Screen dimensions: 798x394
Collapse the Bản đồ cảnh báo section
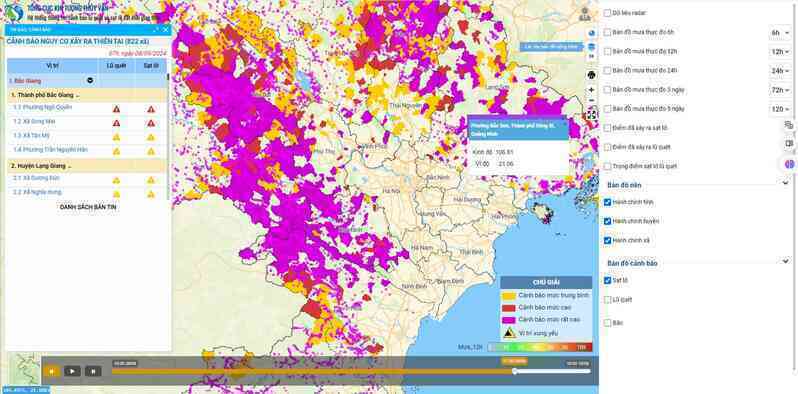point(785,261)
